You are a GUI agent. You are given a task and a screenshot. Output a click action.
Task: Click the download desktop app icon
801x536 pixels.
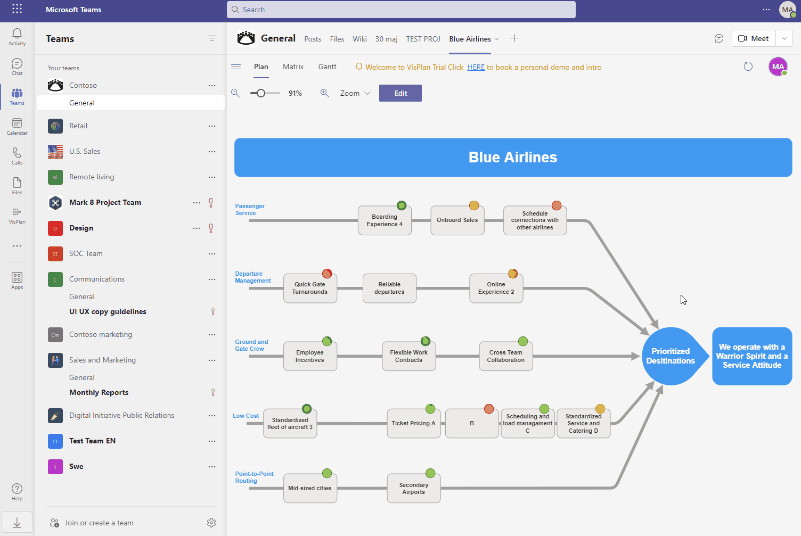(17, 523)
